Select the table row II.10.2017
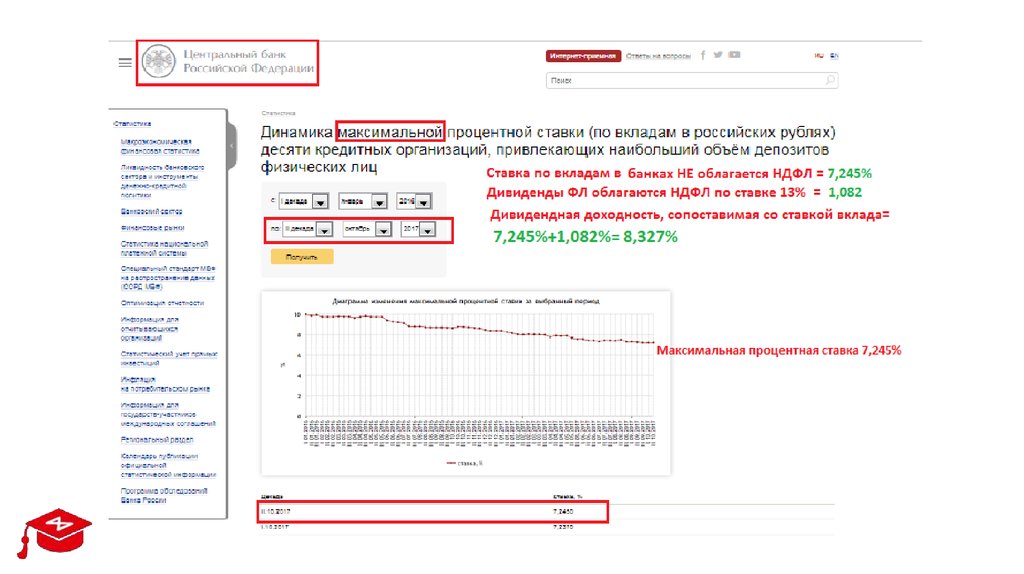 (x=547, y=512)
